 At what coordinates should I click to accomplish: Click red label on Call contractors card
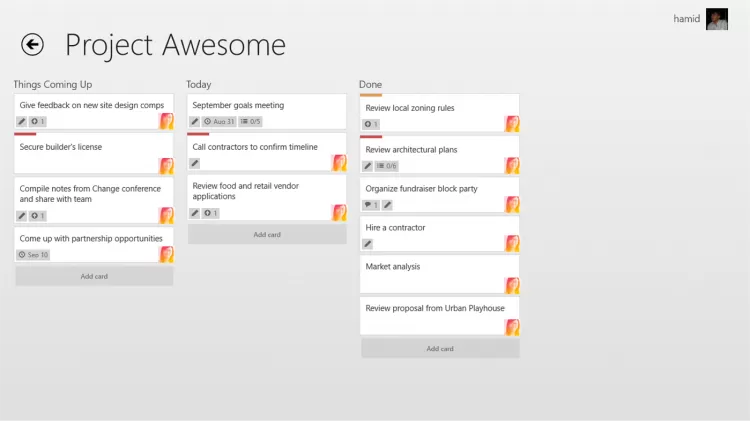tap(199, 134)
